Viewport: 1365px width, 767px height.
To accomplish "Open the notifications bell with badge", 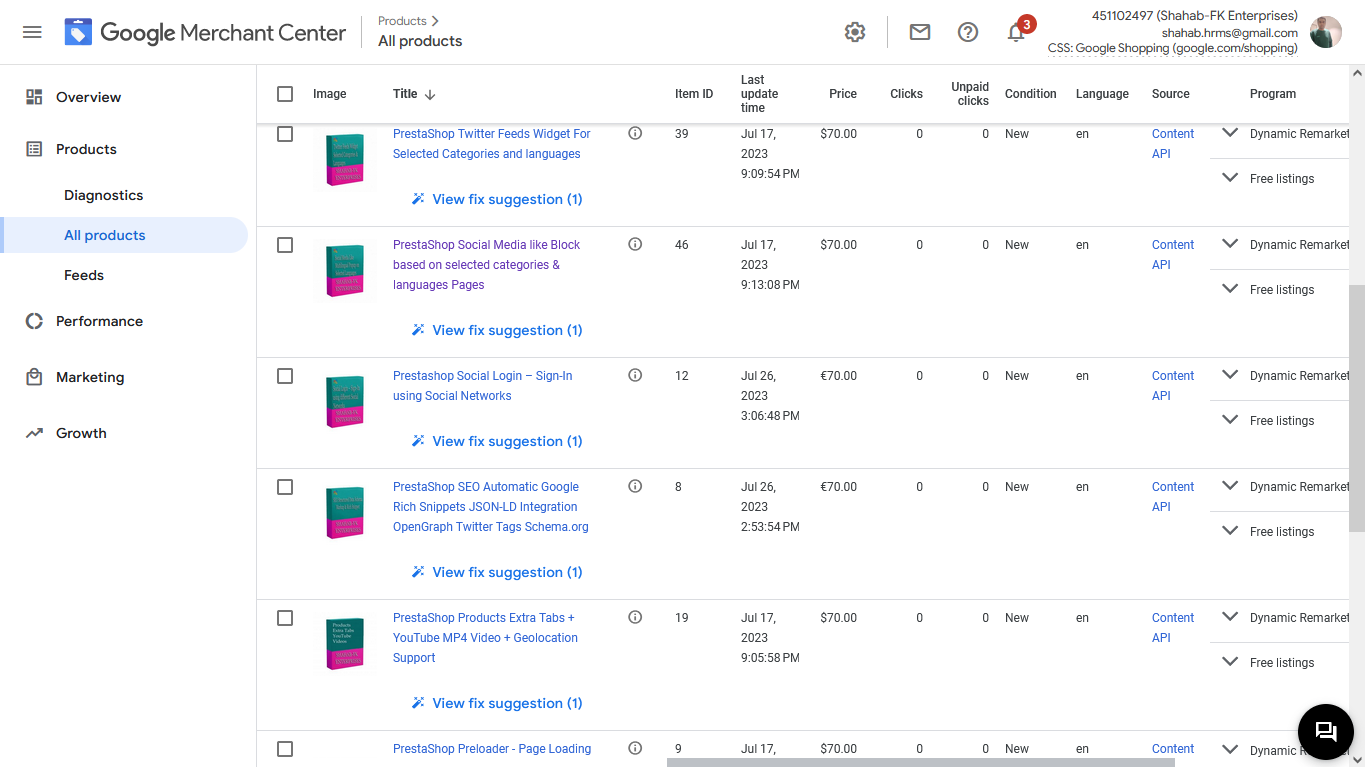I will click(1017, 32).
